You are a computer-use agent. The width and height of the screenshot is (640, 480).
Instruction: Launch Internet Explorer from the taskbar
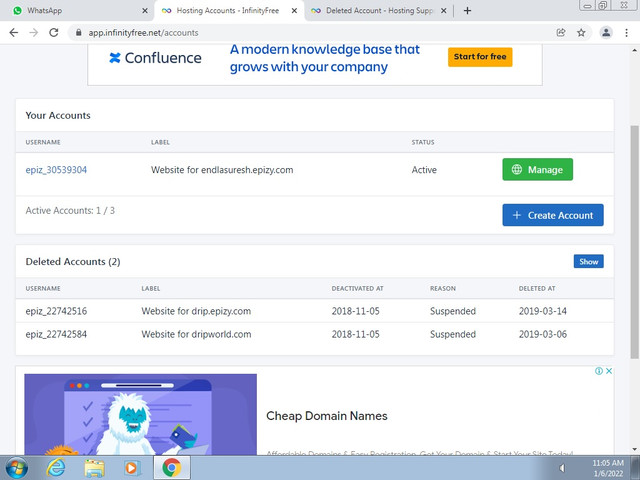(x=56, y=468)
